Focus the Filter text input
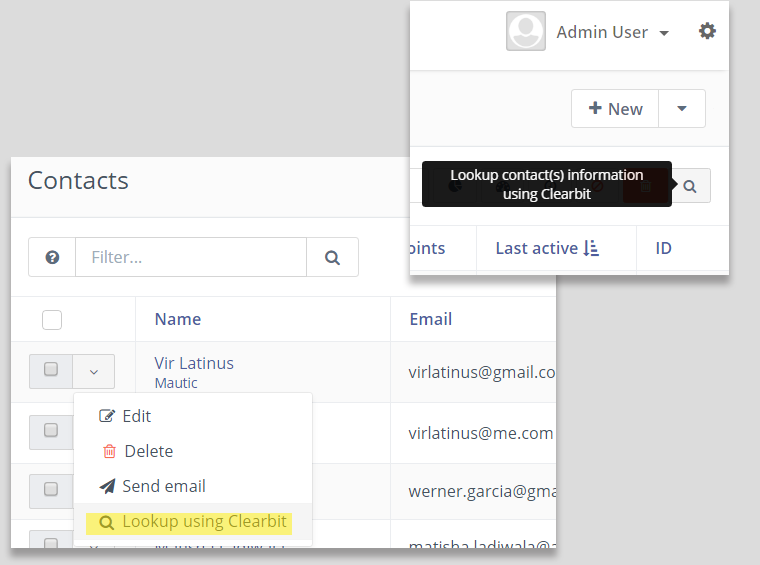Screen dimensions: 760x565 point(190,257)
